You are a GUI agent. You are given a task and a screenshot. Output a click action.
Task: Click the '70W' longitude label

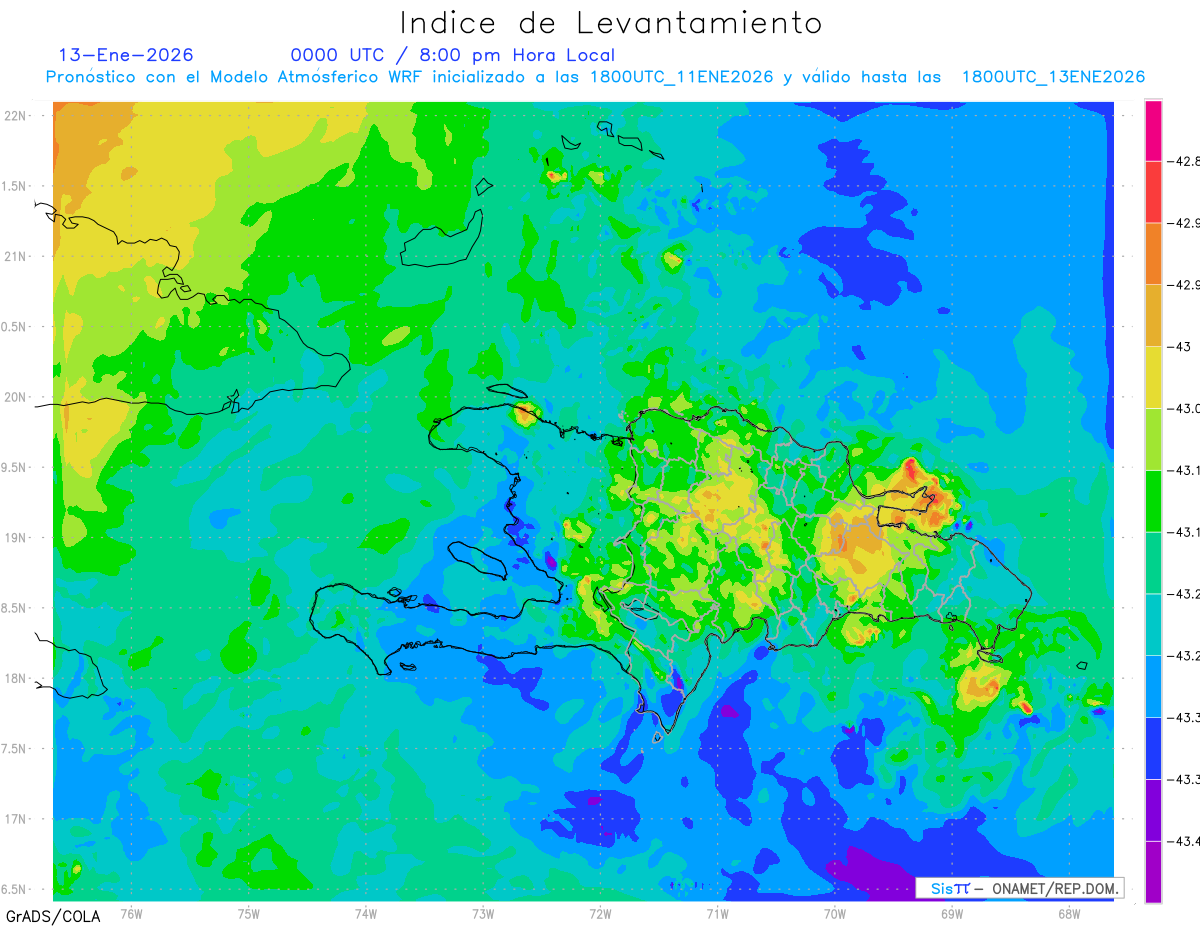834,912
